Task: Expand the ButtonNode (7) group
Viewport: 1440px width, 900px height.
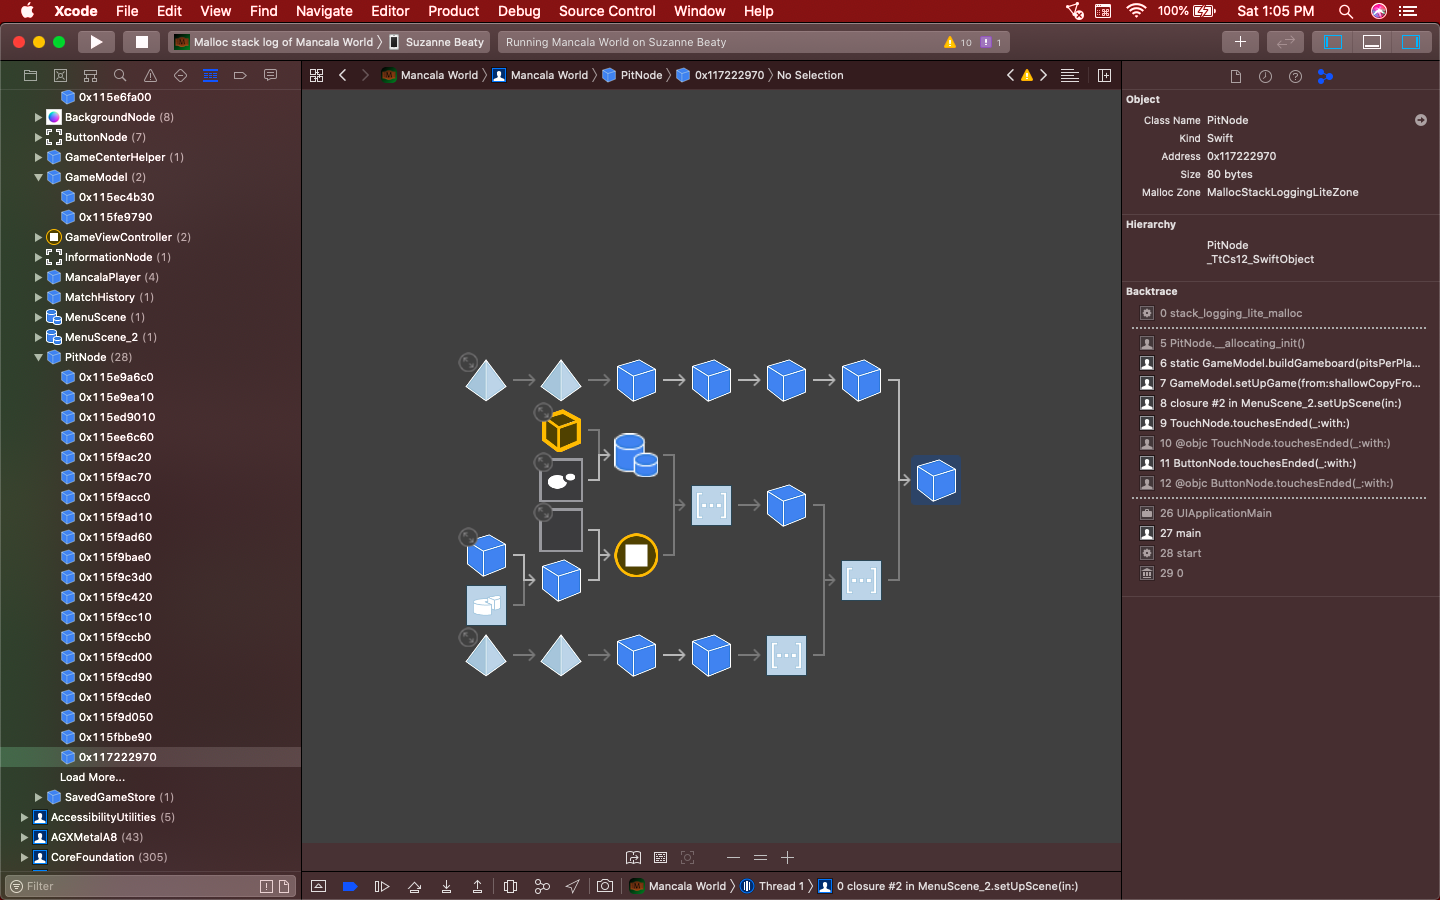Action: tap(38, 137)
